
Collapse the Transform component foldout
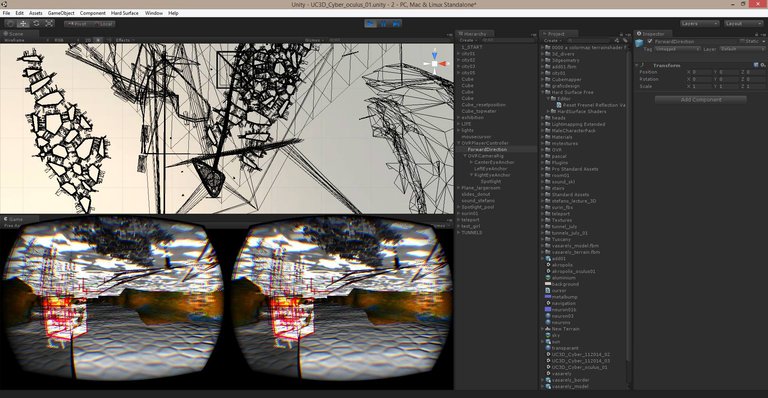[x=637, y=65]
